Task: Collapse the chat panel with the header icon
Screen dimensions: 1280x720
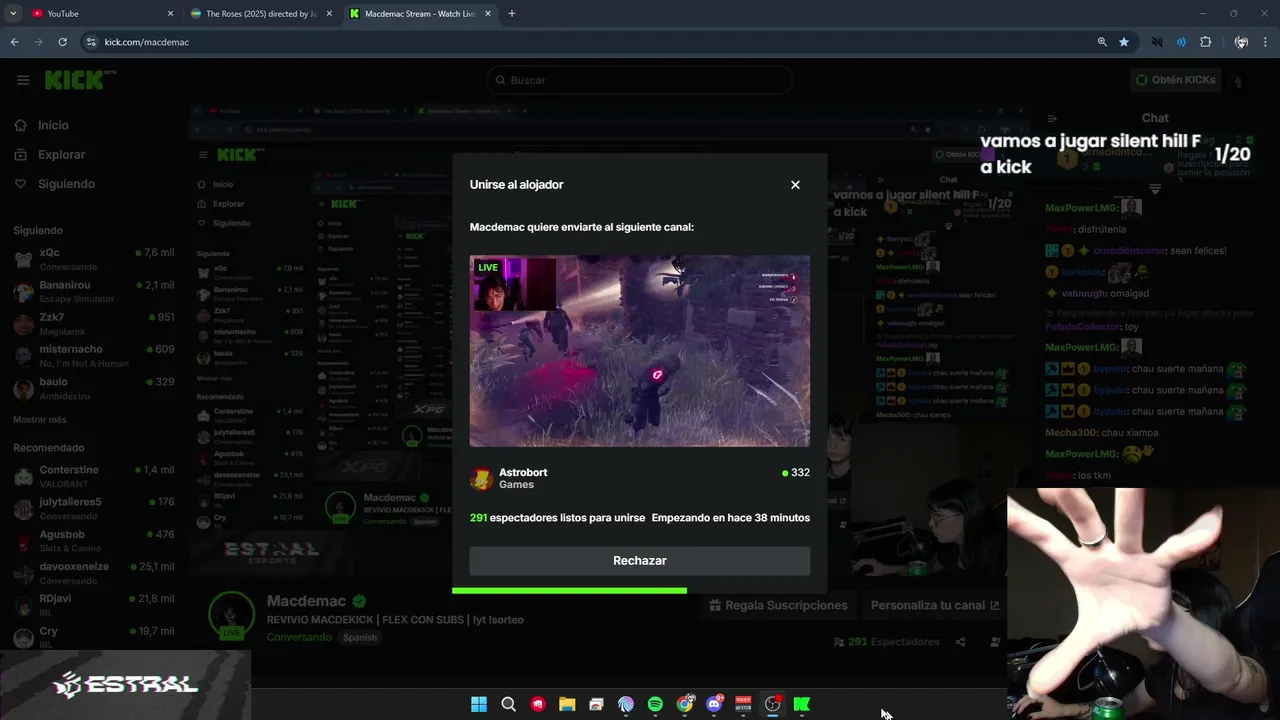Action: (x=1051, y=118)
